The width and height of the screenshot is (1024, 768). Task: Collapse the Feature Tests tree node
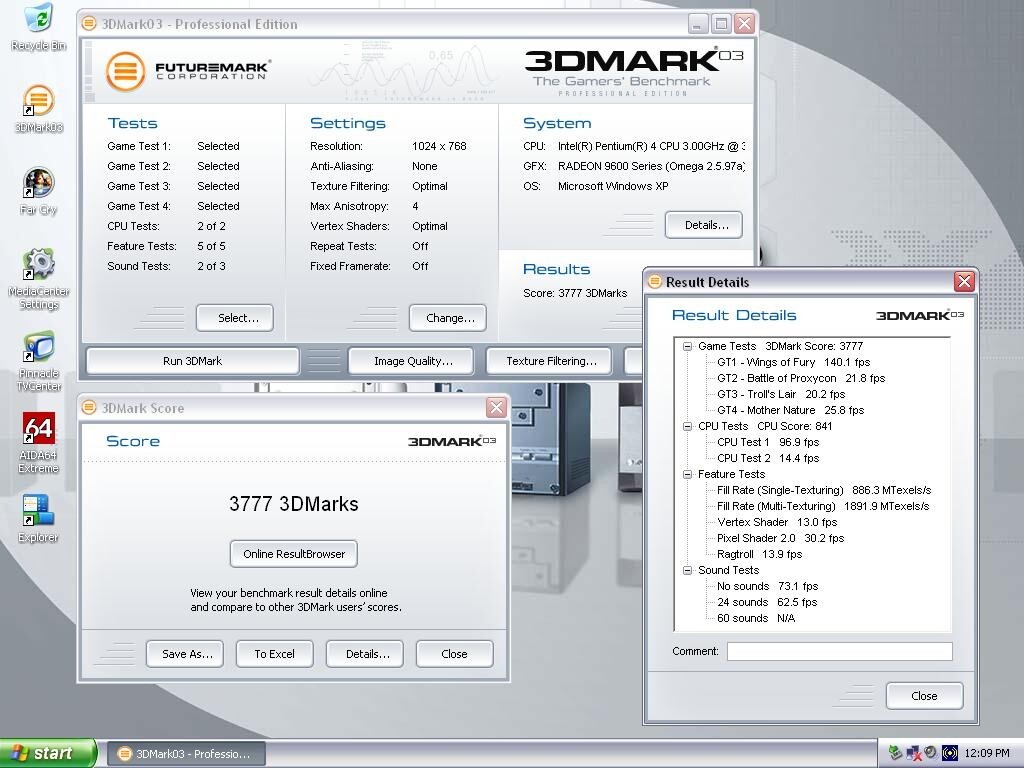point(687,474)
